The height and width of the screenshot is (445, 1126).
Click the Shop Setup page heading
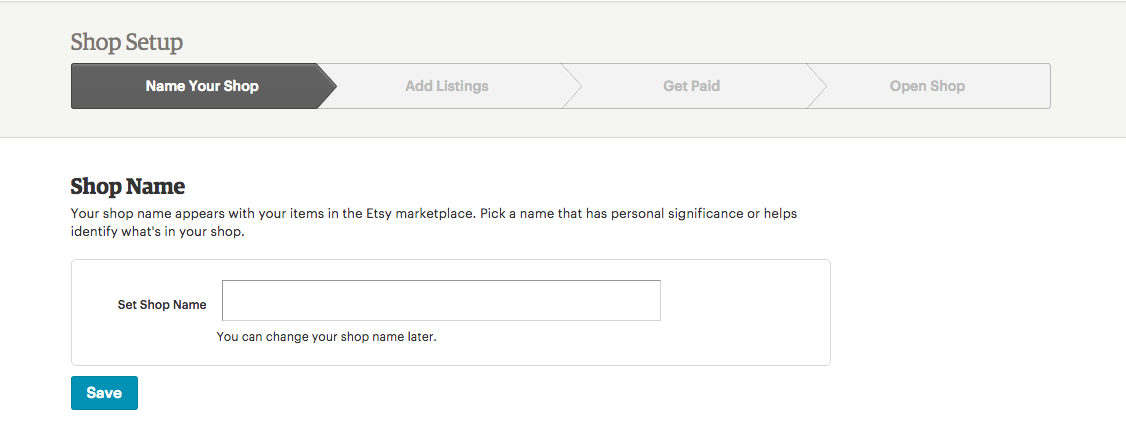[x=127, y=42]
